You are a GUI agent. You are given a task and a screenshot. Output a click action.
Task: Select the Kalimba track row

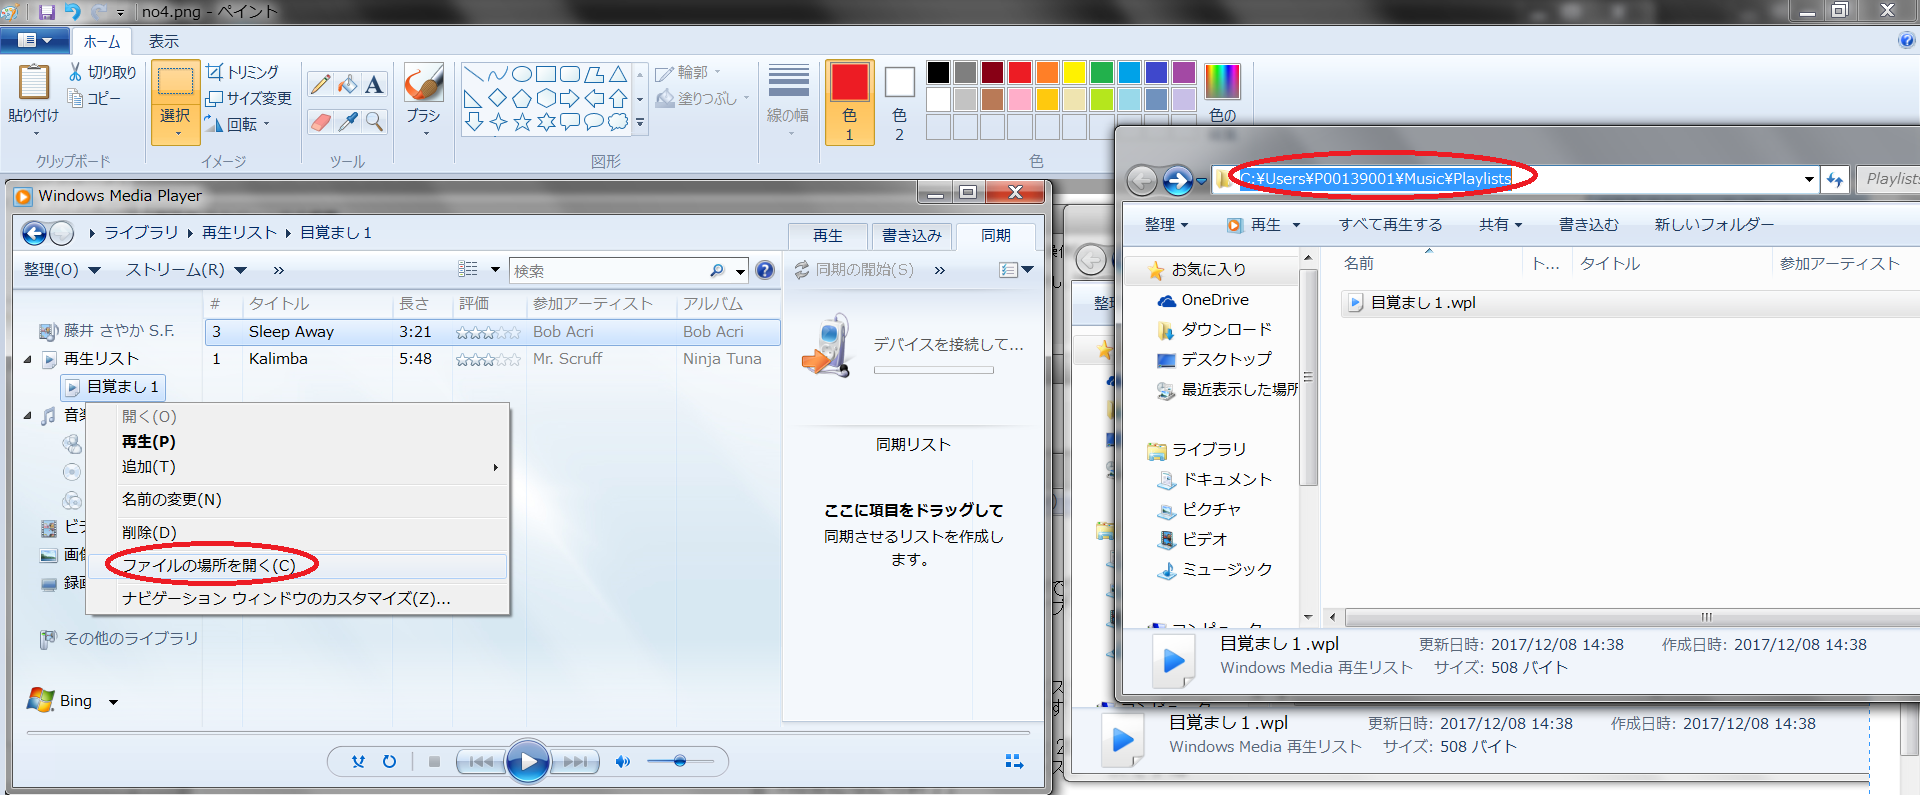point(493,359)
